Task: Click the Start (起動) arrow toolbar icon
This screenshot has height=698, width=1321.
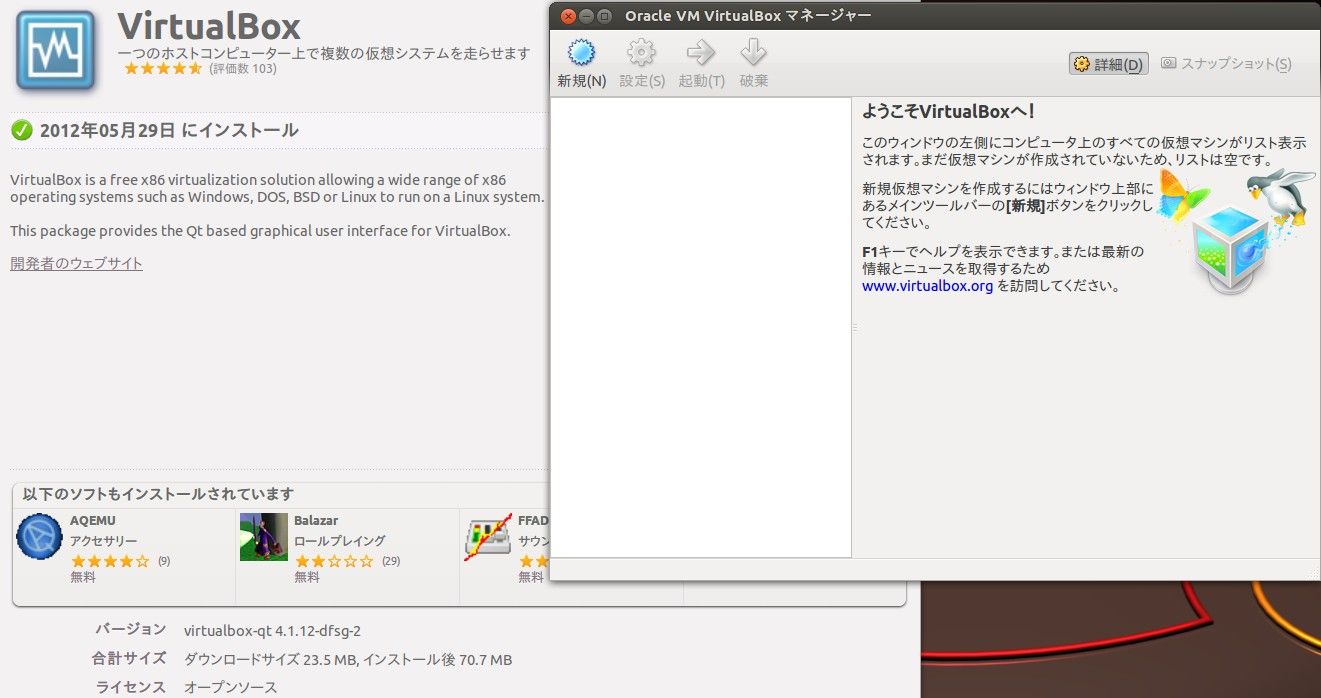Action: click(700, 52)
